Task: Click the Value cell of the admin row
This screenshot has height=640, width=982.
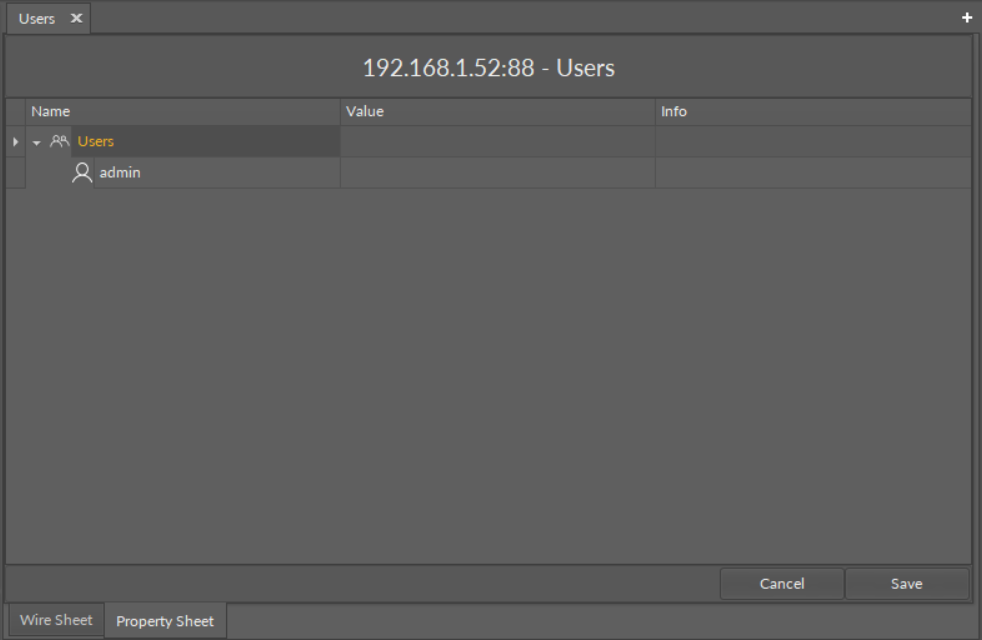Action: (x=497, y=173)
